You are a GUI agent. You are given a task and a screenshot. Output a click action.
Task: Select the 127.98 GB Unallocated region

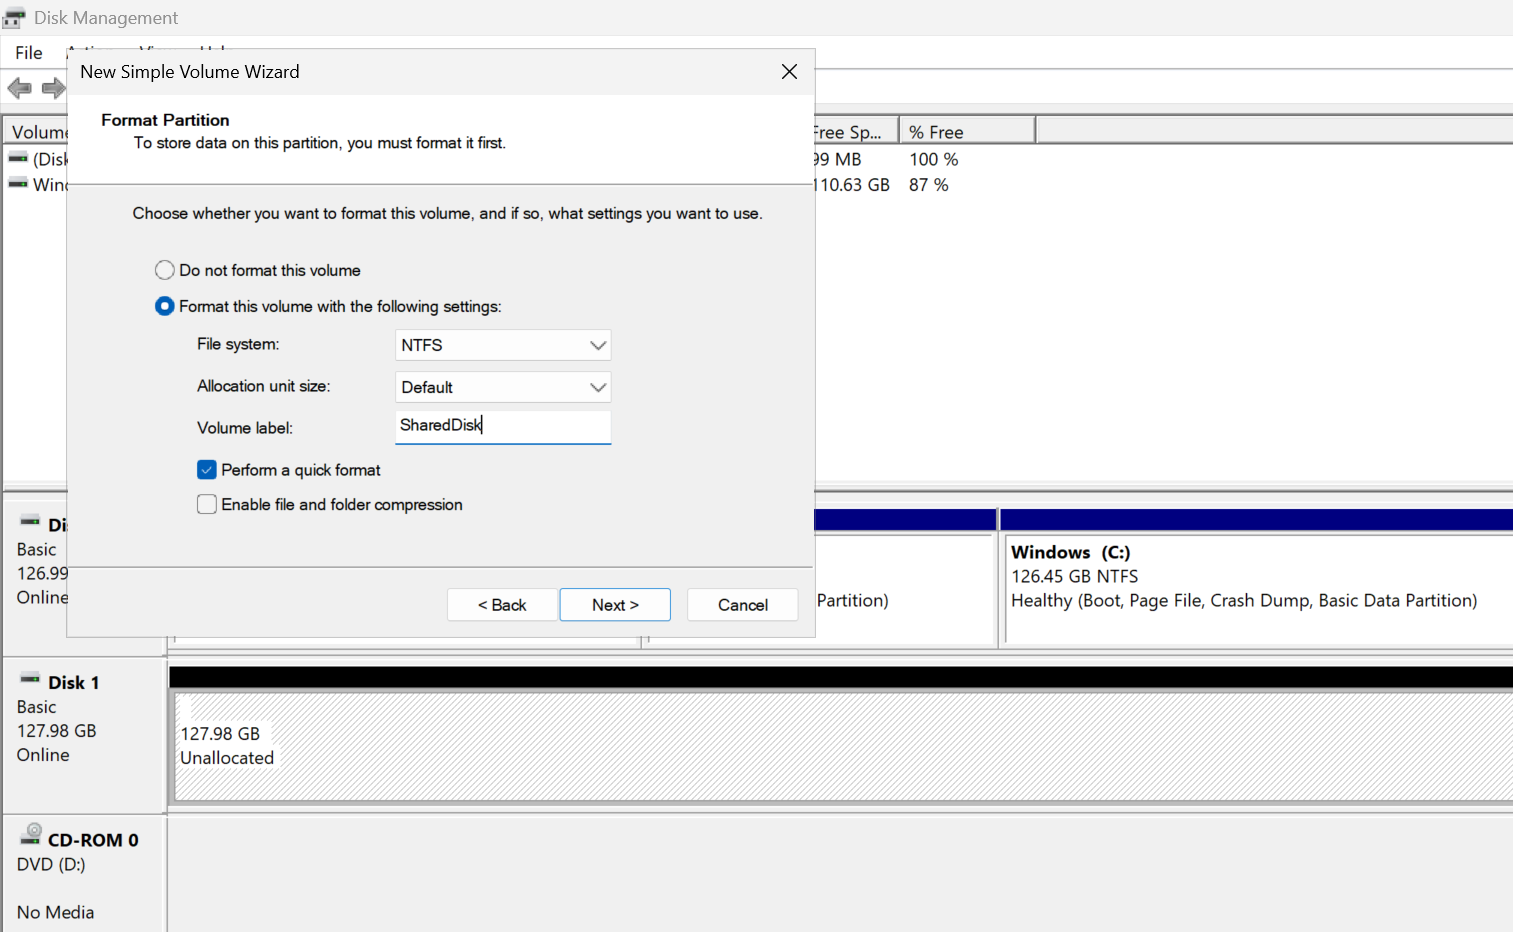coord(843,746)
